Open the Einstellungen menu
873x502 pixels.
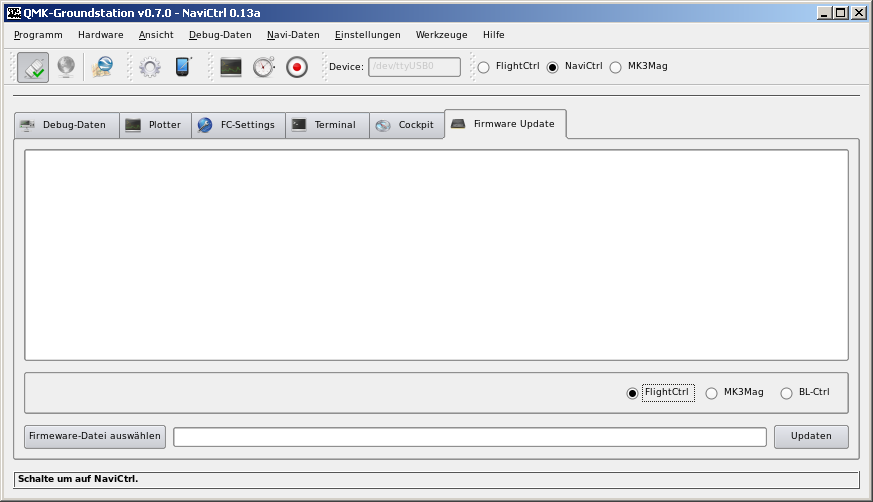pyautogui.click(x=367, y=34)
